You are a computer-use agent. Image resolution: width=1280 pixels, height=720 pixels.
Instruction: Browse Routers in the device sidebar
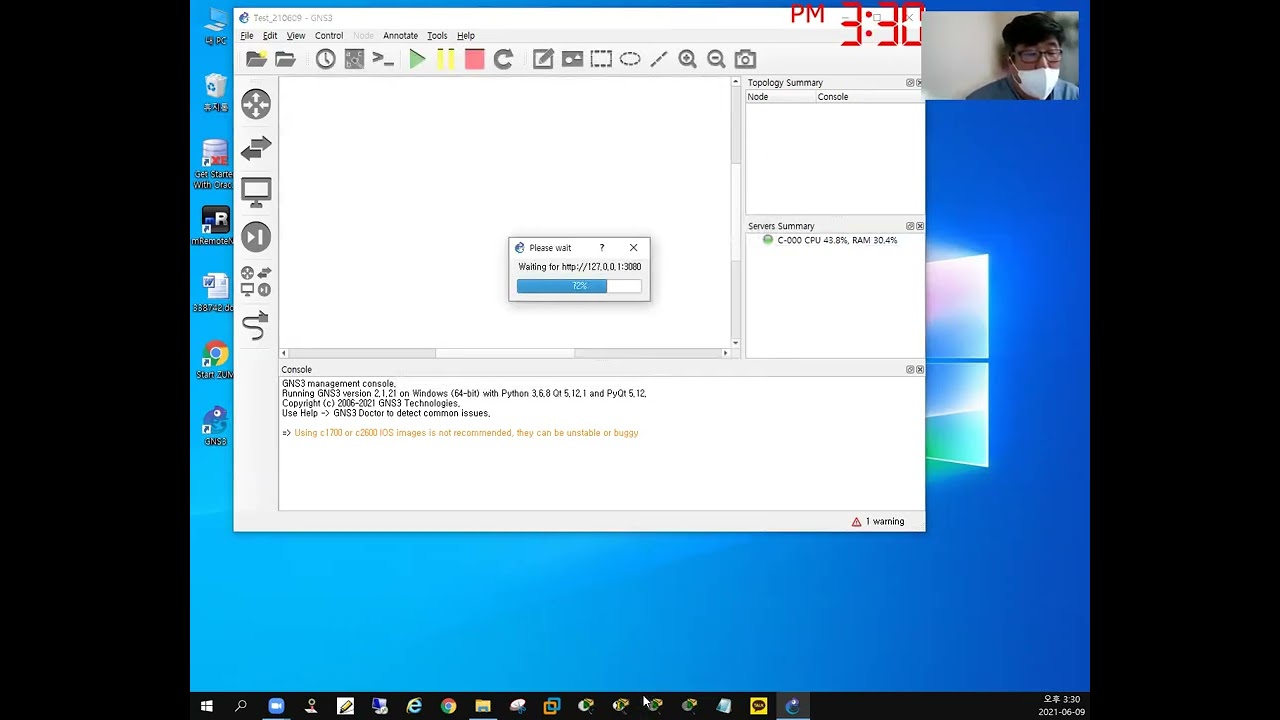[x=256, y=104]
